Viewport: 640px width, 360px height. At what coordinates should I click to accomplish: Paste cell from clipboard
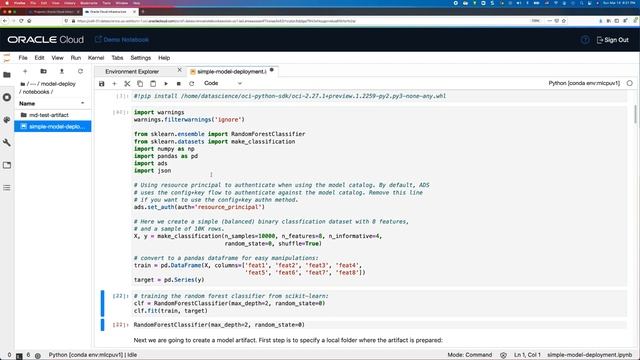pos(153,84)
